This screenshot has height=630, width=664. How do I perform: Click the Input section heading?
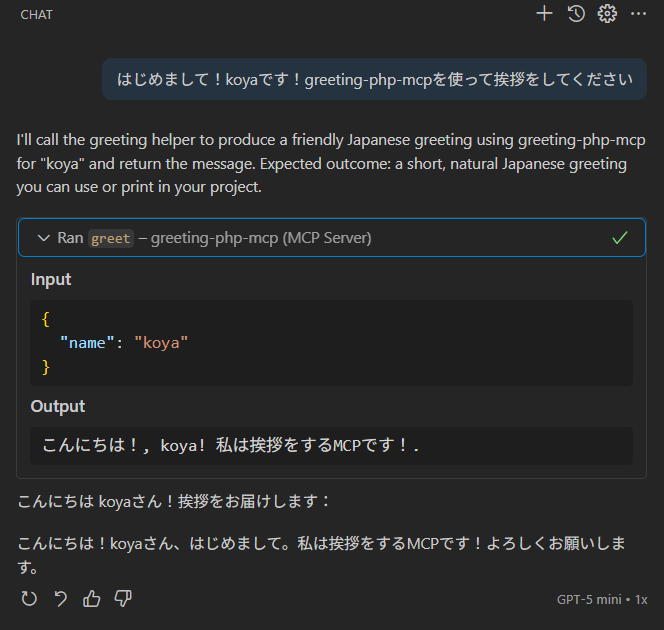(x=51, y=279)
